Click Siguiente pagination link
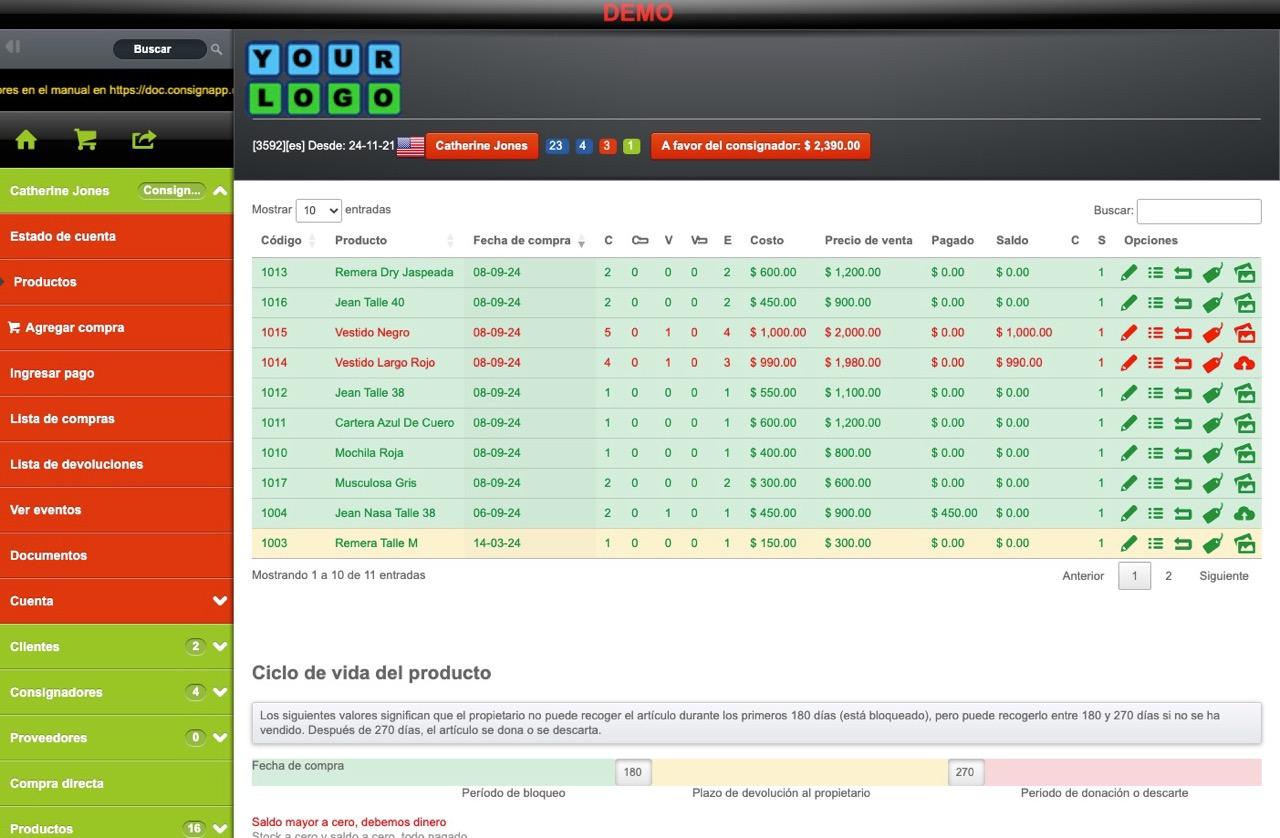This screenshot has height=838, width=1280. (x=1224, y=576)
